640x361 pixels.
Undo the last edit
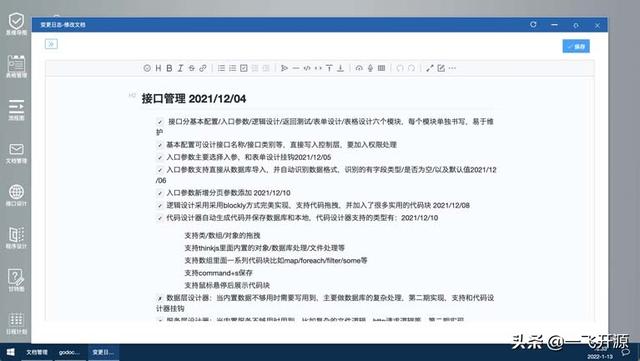pyautogui.click(x=400, y=68)
